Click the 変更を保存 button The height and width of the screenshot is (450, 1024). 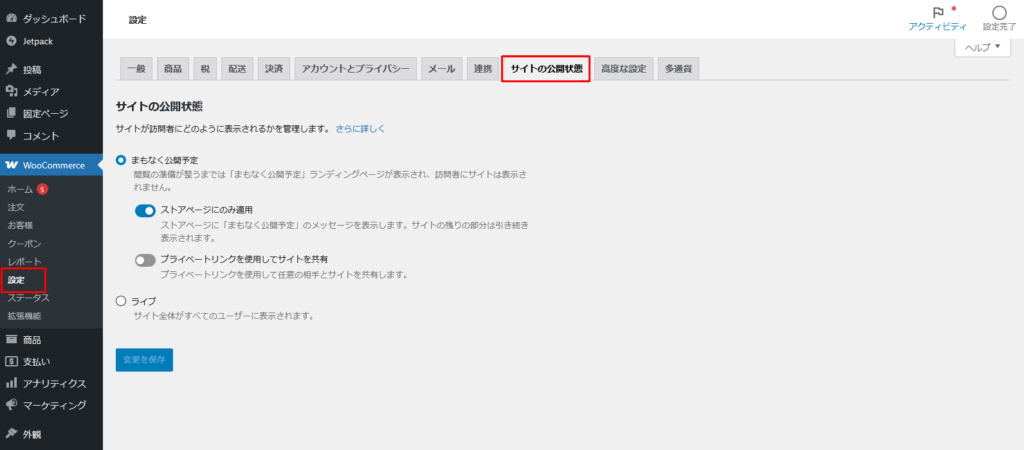point(144,359)
